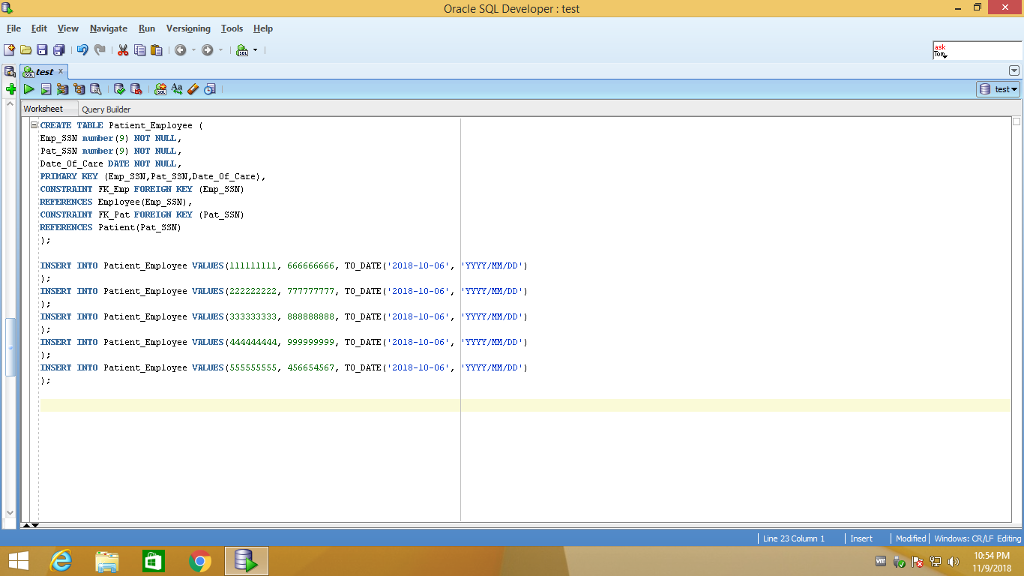Image resolution: width=1024 pixels, height=576 pixels.
Task: Click the green plus icon on the left
Action: [x=11, y=89]
